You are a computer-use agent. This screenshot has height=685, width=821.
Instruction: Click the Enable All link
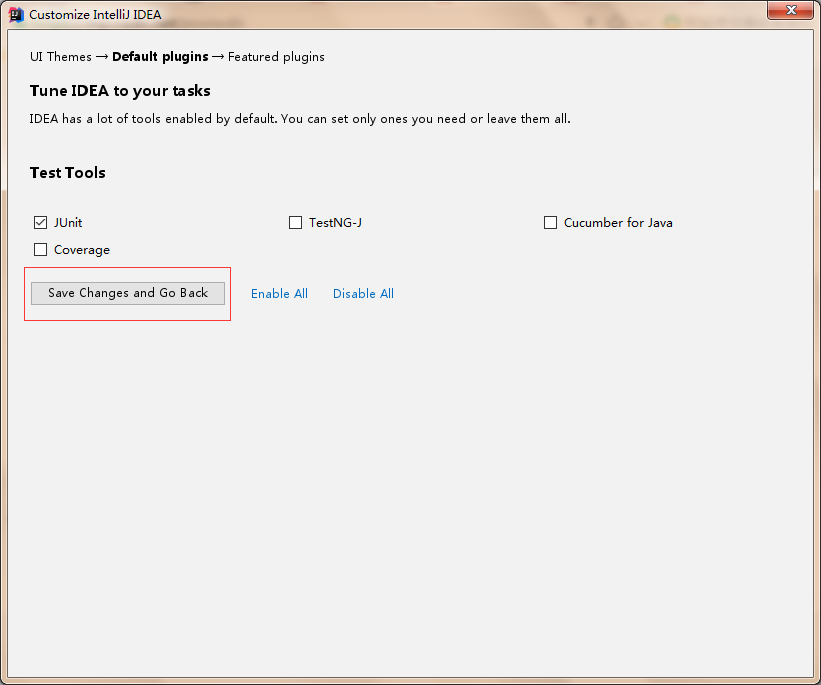pyautogui.click(x=279, y=294)
